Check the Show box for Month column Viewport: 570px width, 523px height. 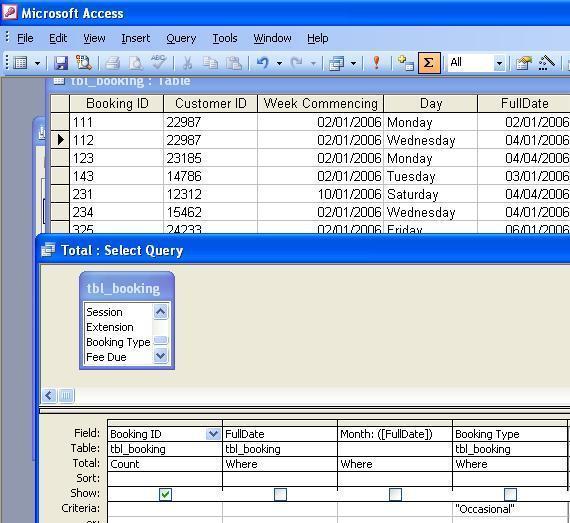coord(395,494)
